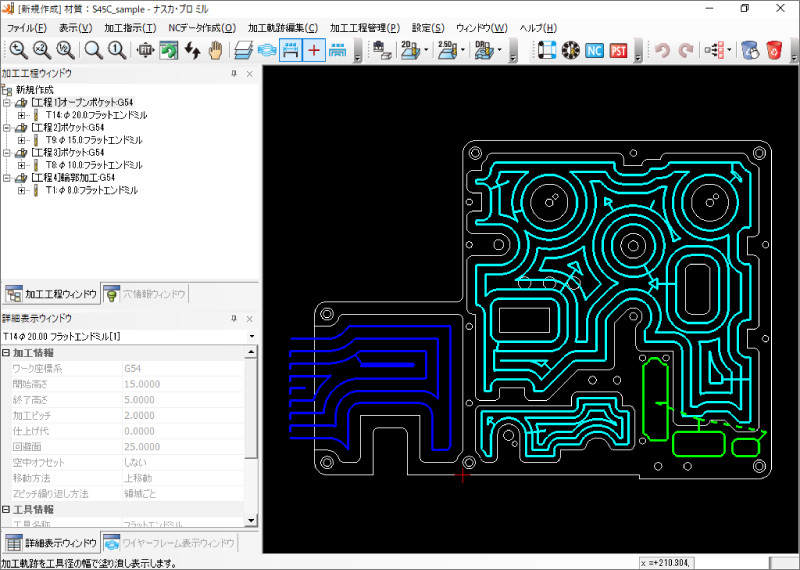Image resolution: width=800 pixels, height=570 pixels.
Task: Click the red recycle bin delete icon
Action: coord(774,50)
